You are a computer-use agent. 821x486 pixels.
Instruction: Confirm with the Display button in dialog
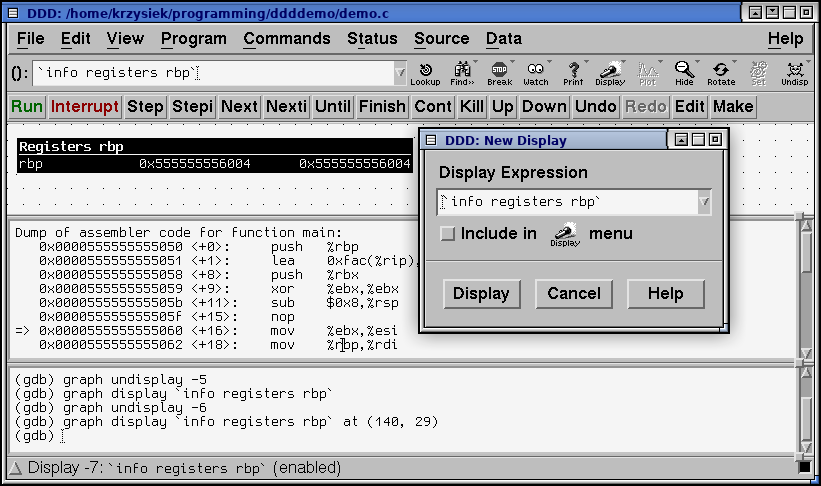pos(481,294)
